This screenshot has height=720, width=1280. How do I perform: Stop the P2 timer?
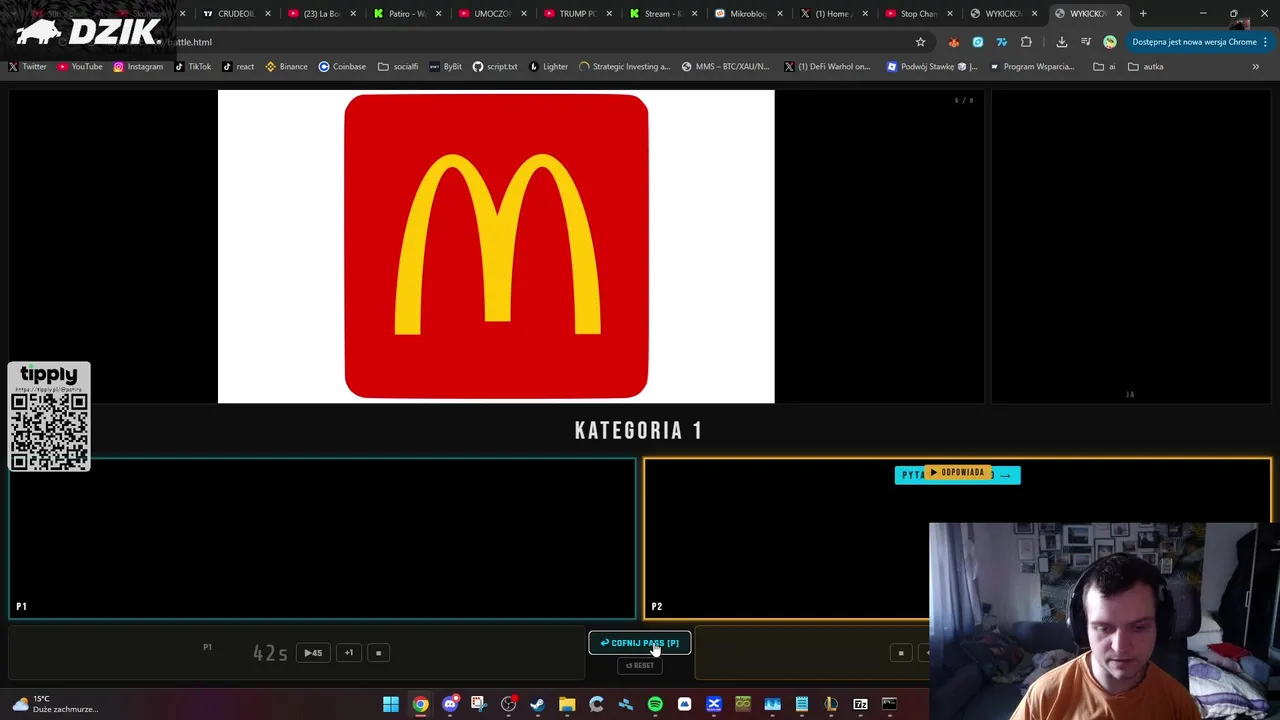click(901, 653)
